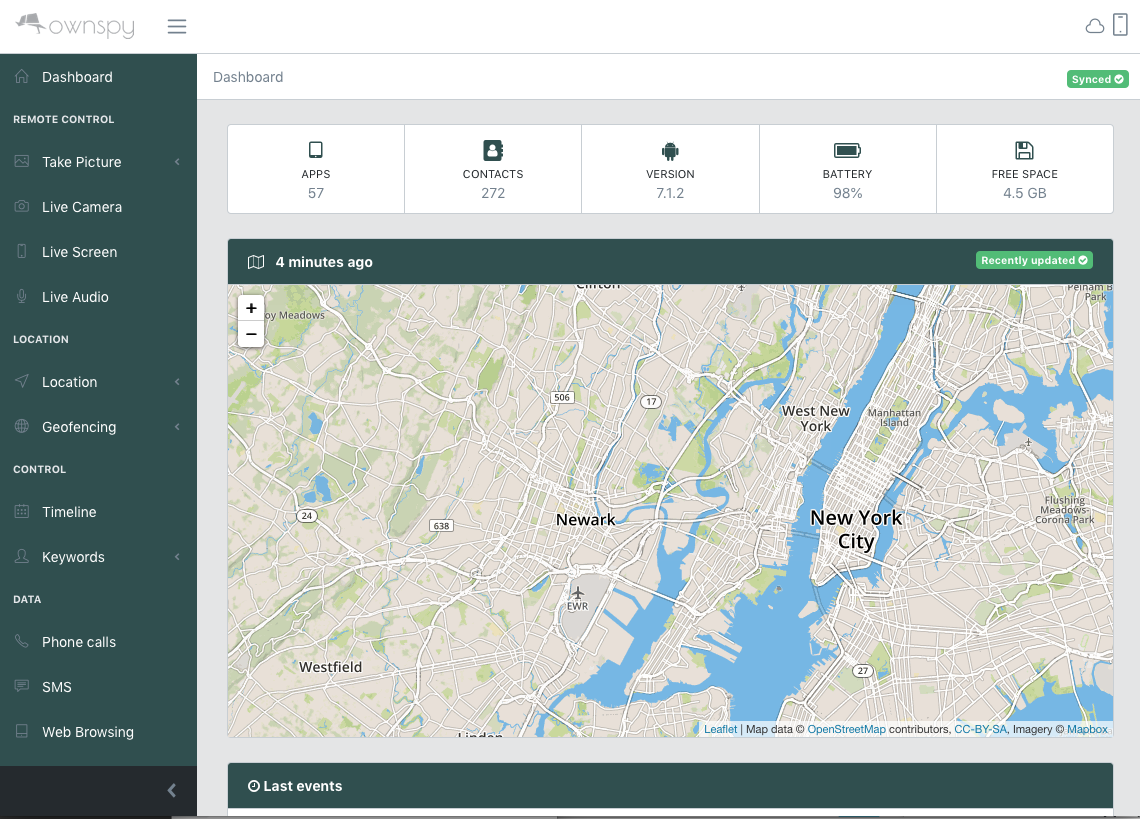Zoom in on the map
Viewport: 1140px width, 819px height.
pos(251,308)
